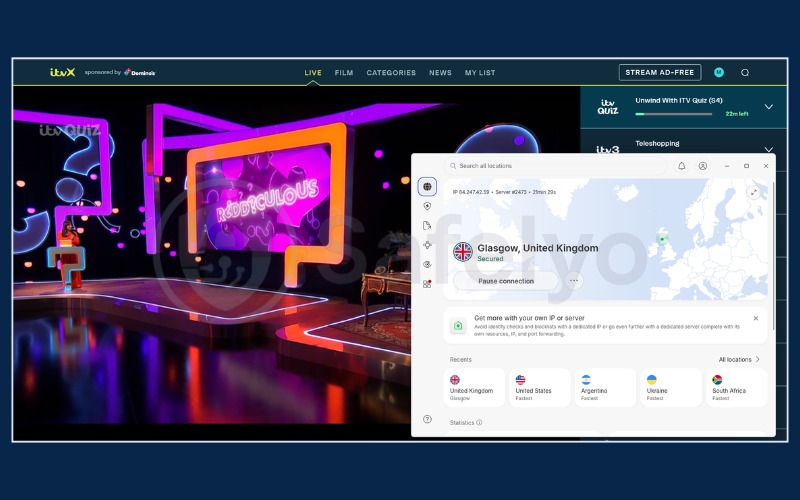Select the globe VPN sidebar icon
The width and height of the screenshot is (800, 500).
point(427,187)
